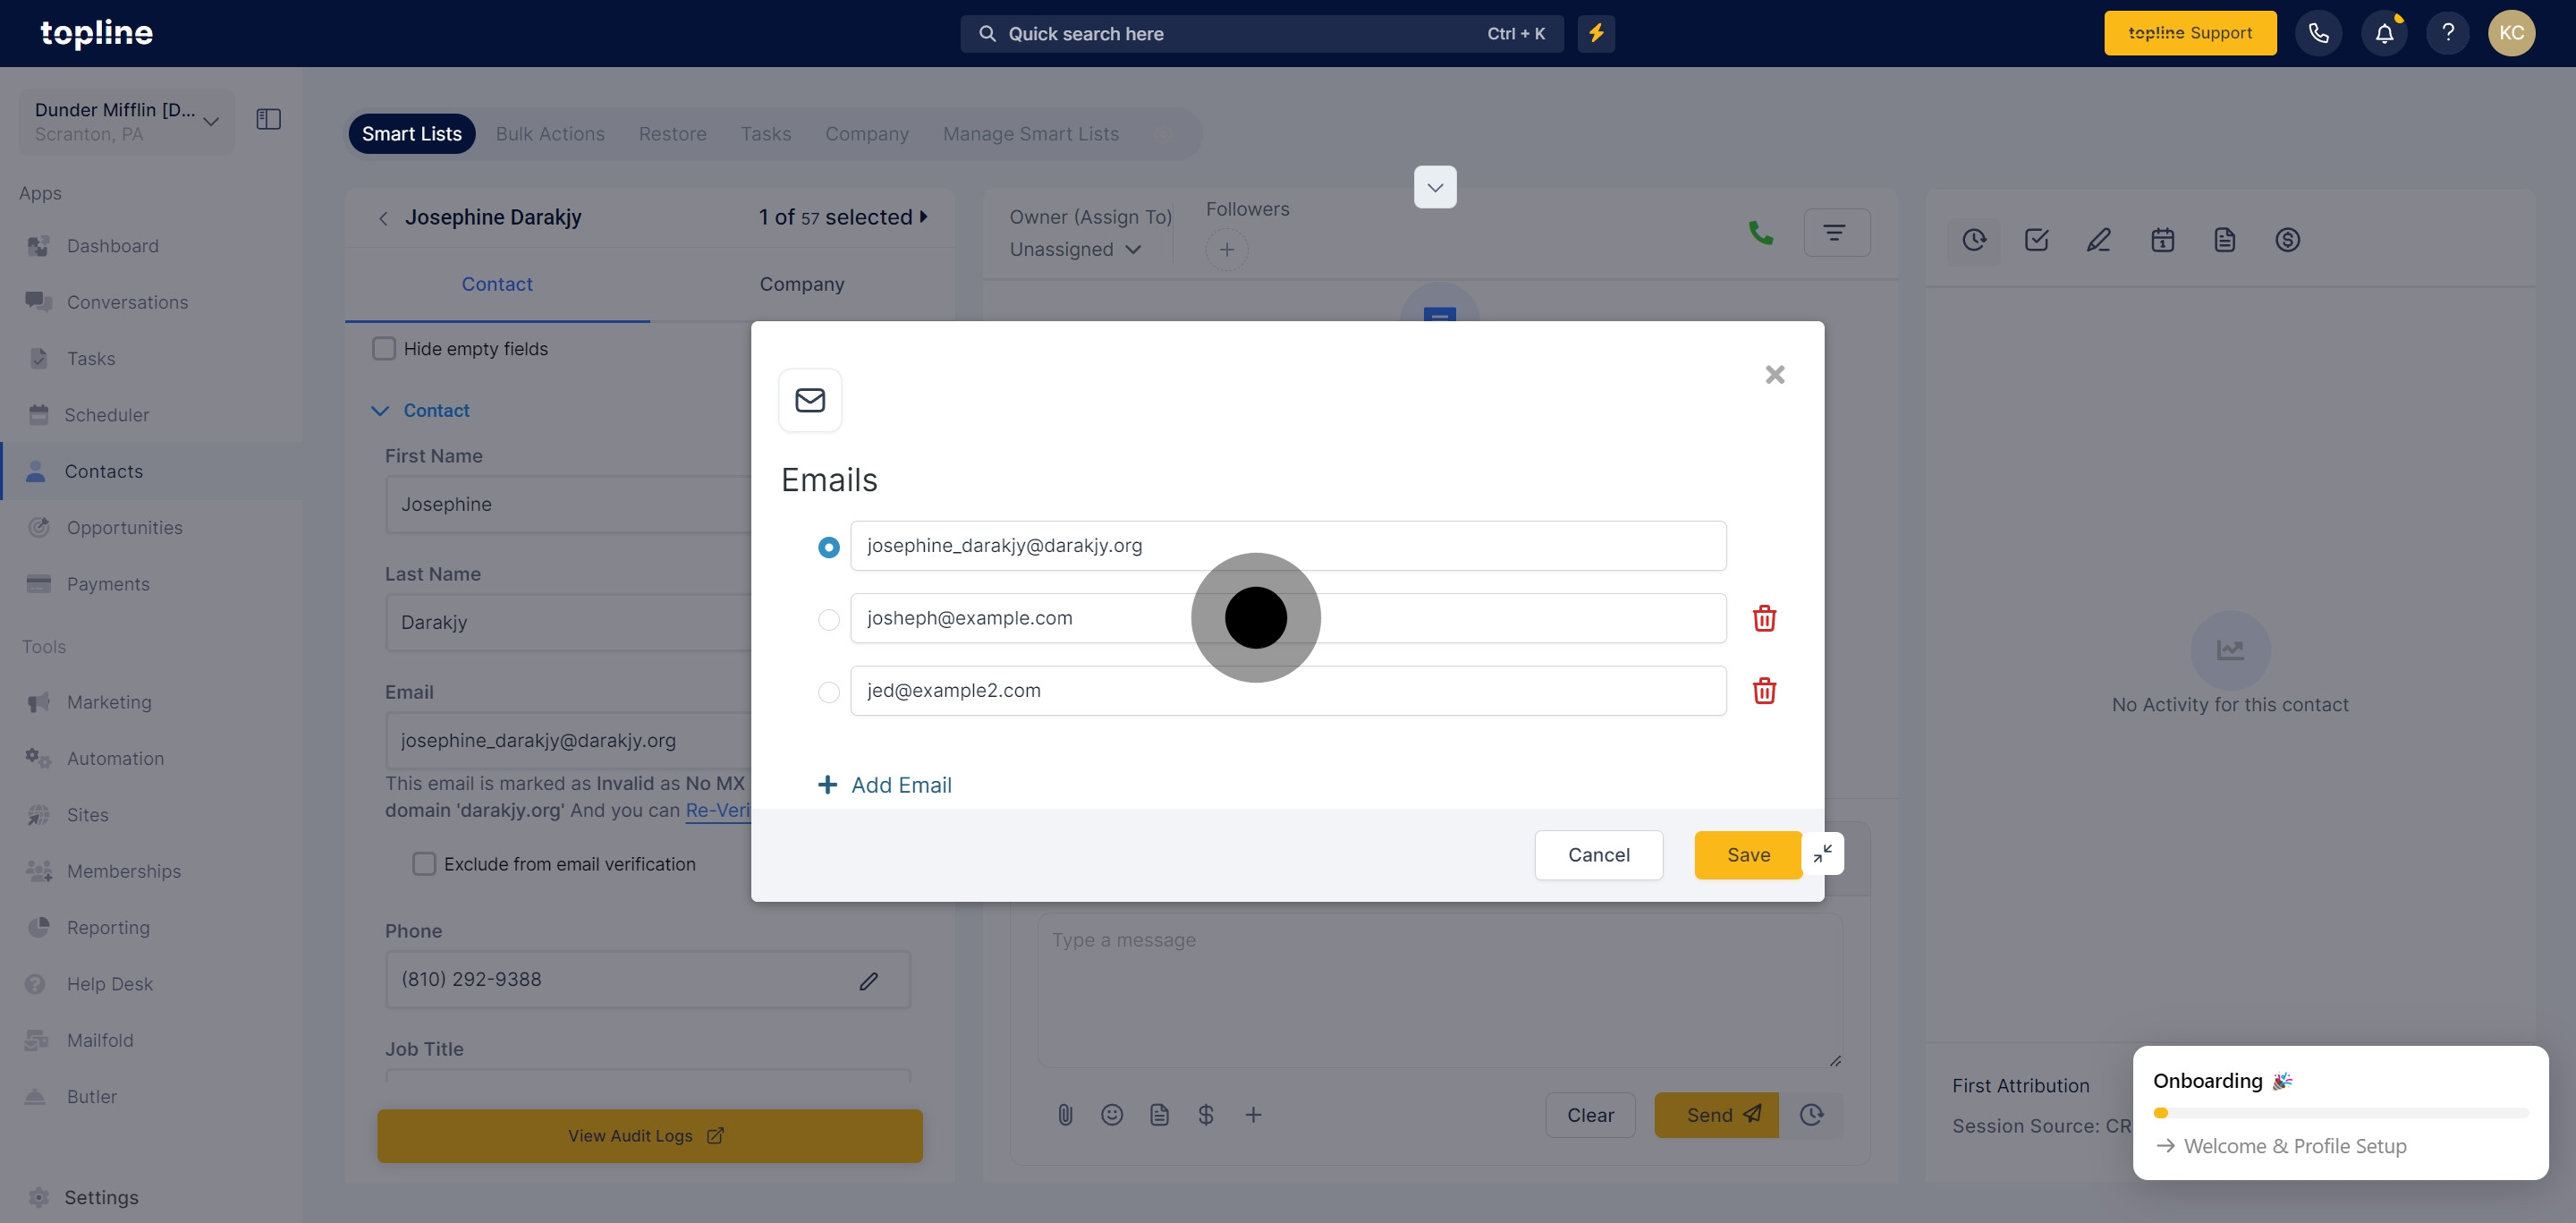Select josheph@example.com radio button
Image resolution: width=2576 pixels, height=1223 pixels.
coord(828,620)
